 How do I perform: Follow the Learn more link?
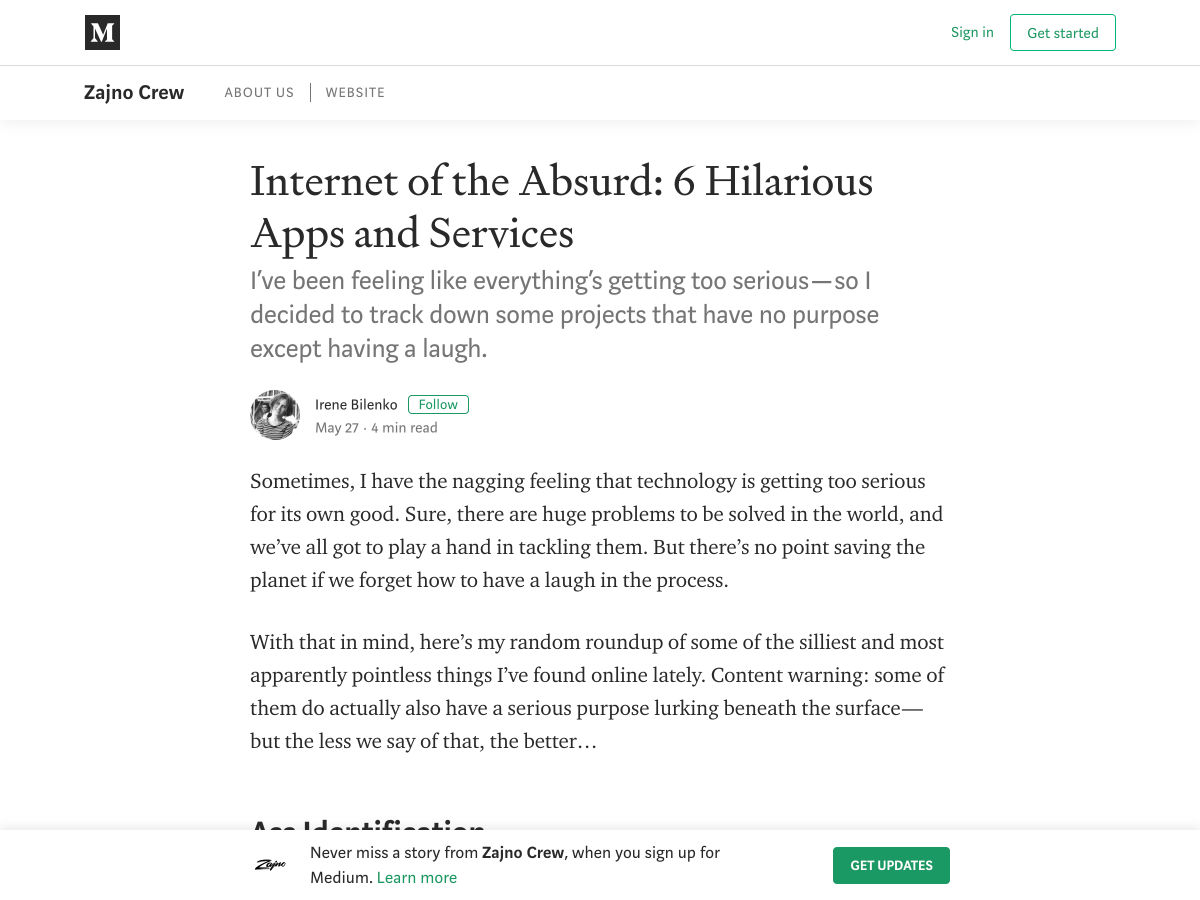tap(417, 878)
